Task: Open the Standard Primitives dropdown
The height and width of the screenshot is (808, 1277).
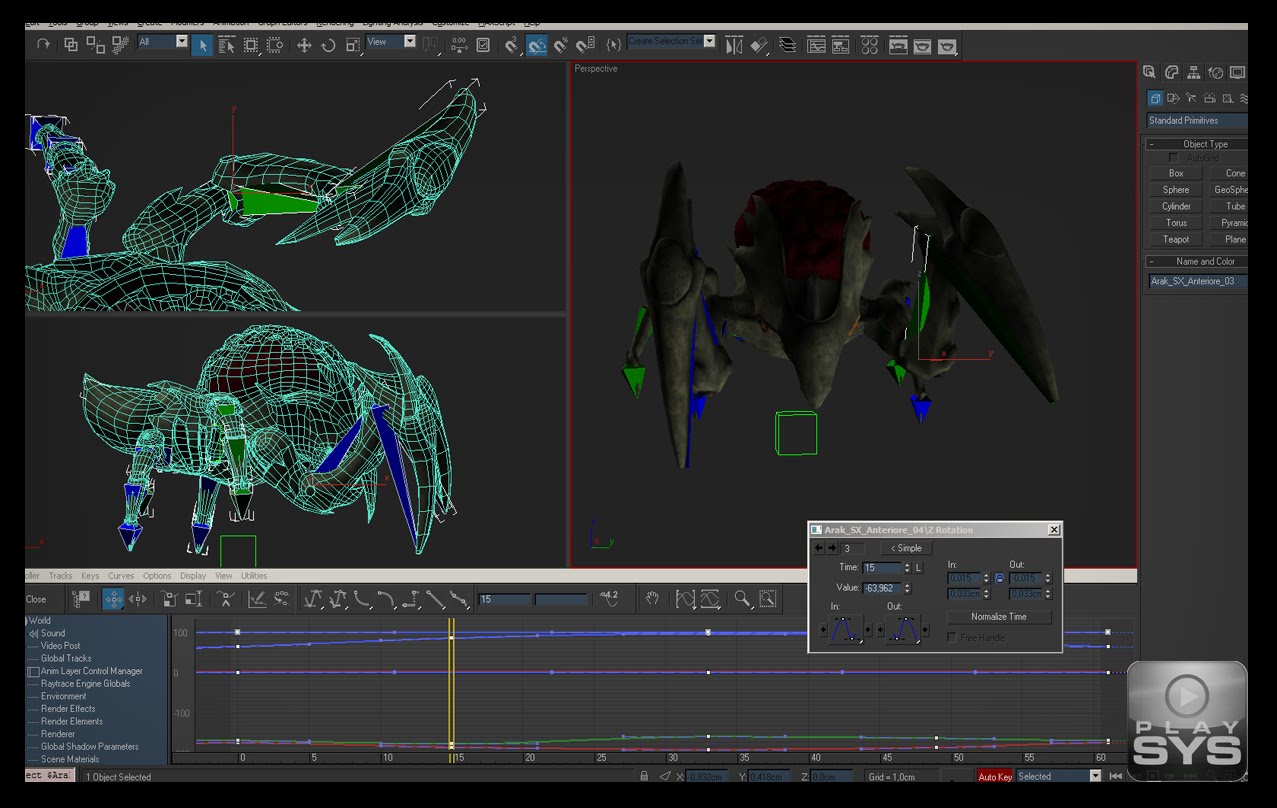Action: (x=1197, y=120)
